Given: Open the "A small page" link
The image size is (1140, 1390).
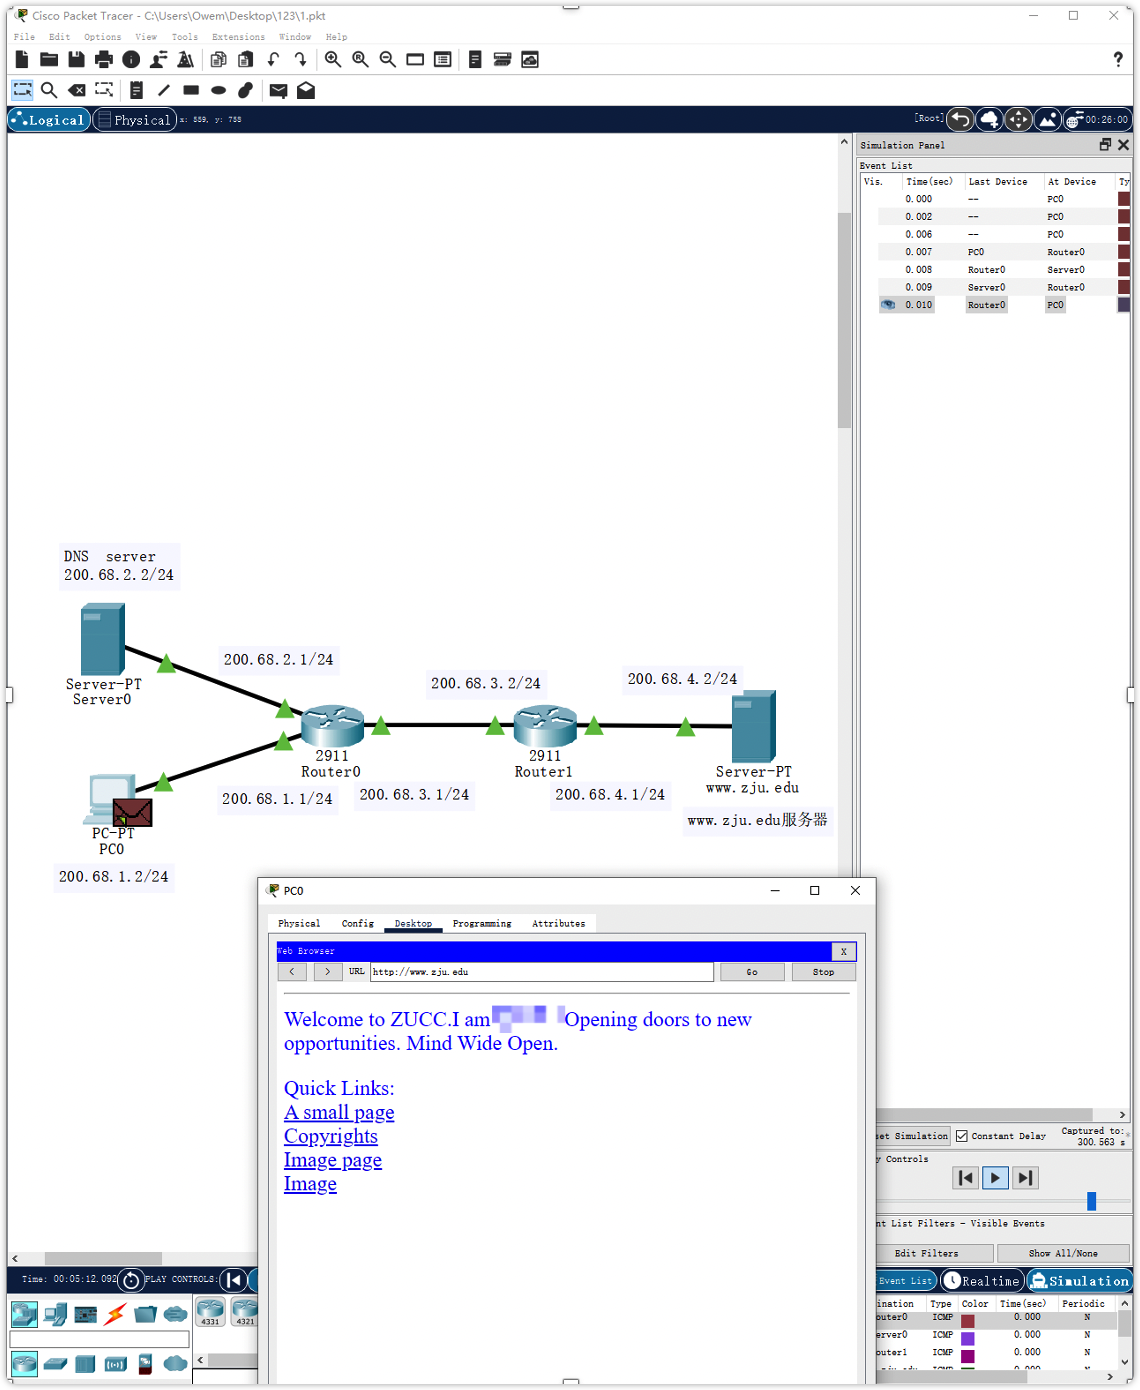Looking at the screenshot, I should (339, 1112).
